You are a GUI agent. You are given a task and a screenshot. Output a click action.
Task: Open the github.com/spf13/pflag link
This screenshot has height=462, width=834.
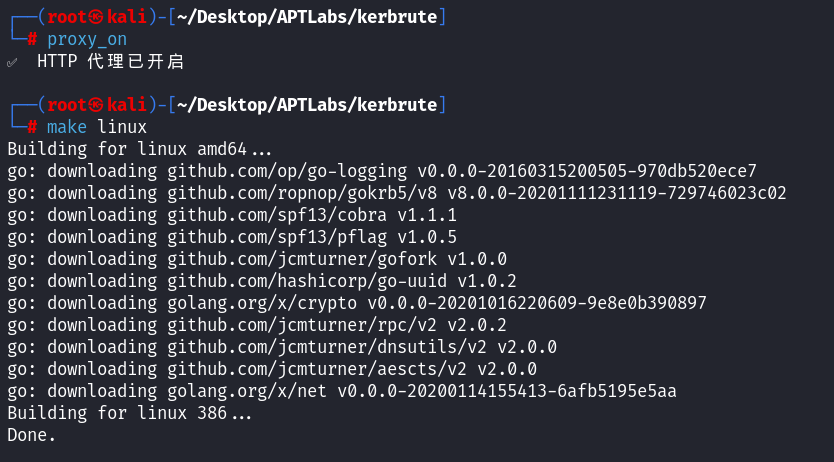coord(272,237)
